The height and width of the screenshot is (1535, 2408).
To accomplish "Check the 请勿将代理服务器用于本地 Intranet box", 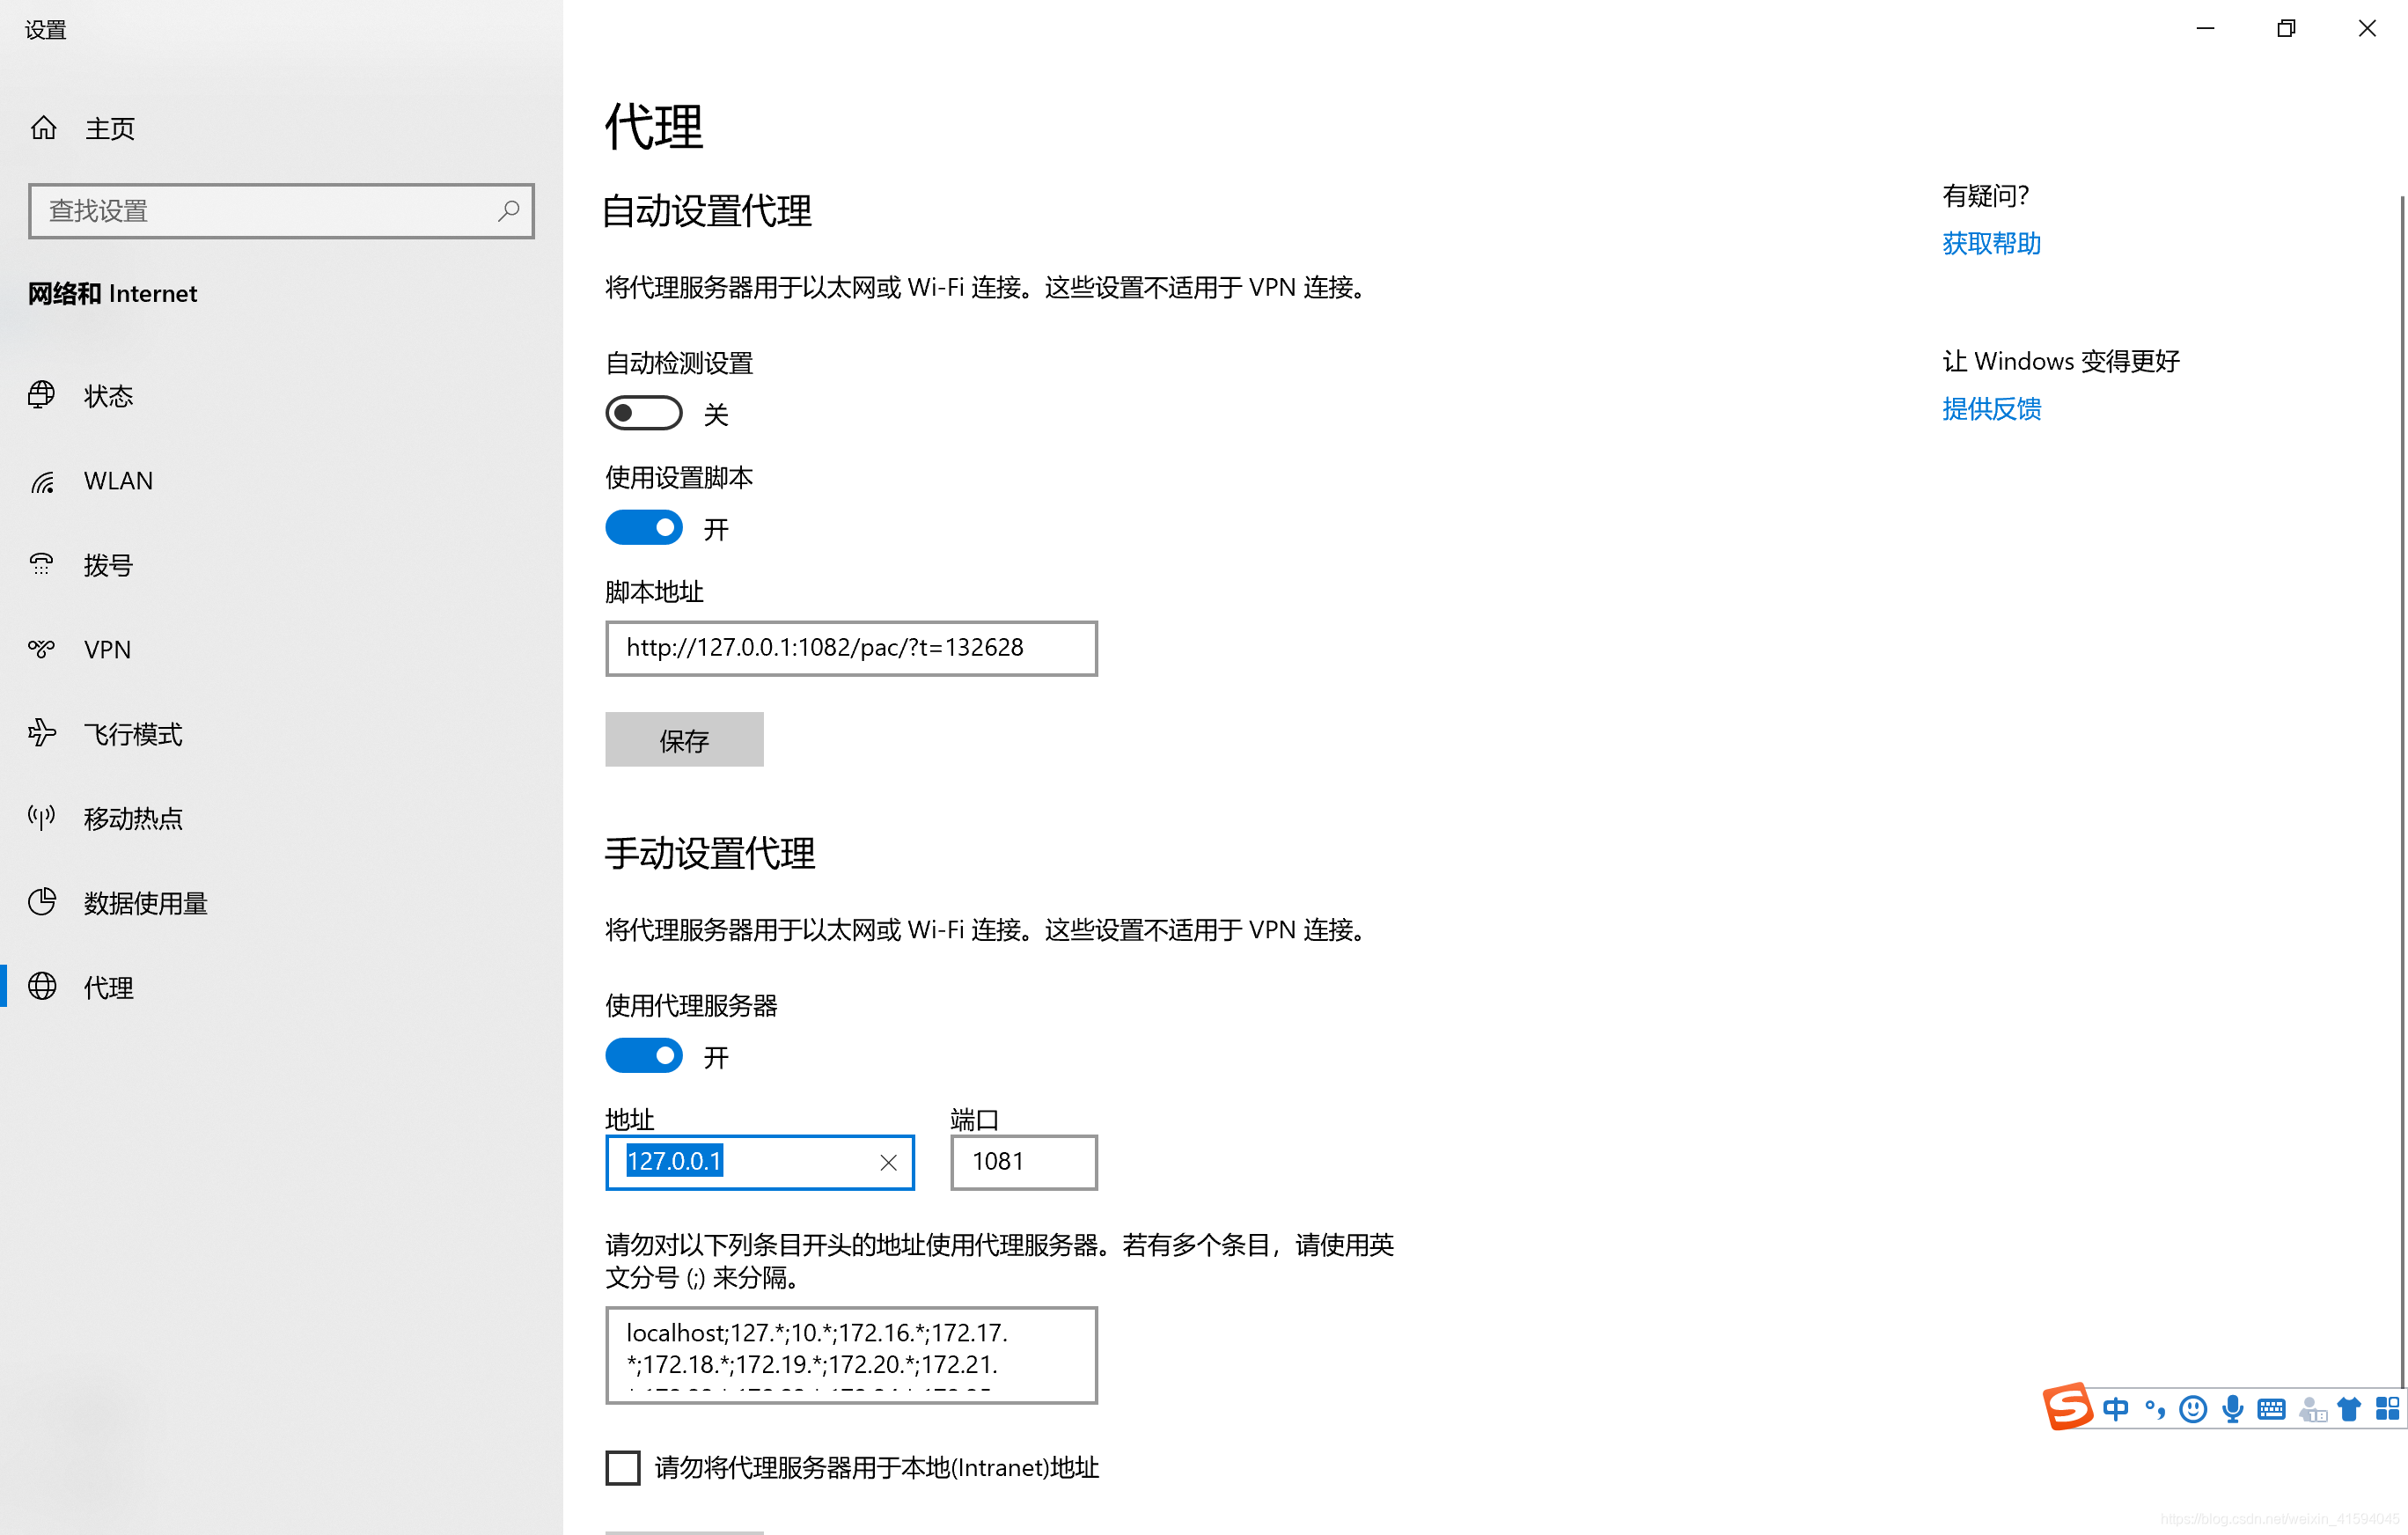I will [622, 1467].
